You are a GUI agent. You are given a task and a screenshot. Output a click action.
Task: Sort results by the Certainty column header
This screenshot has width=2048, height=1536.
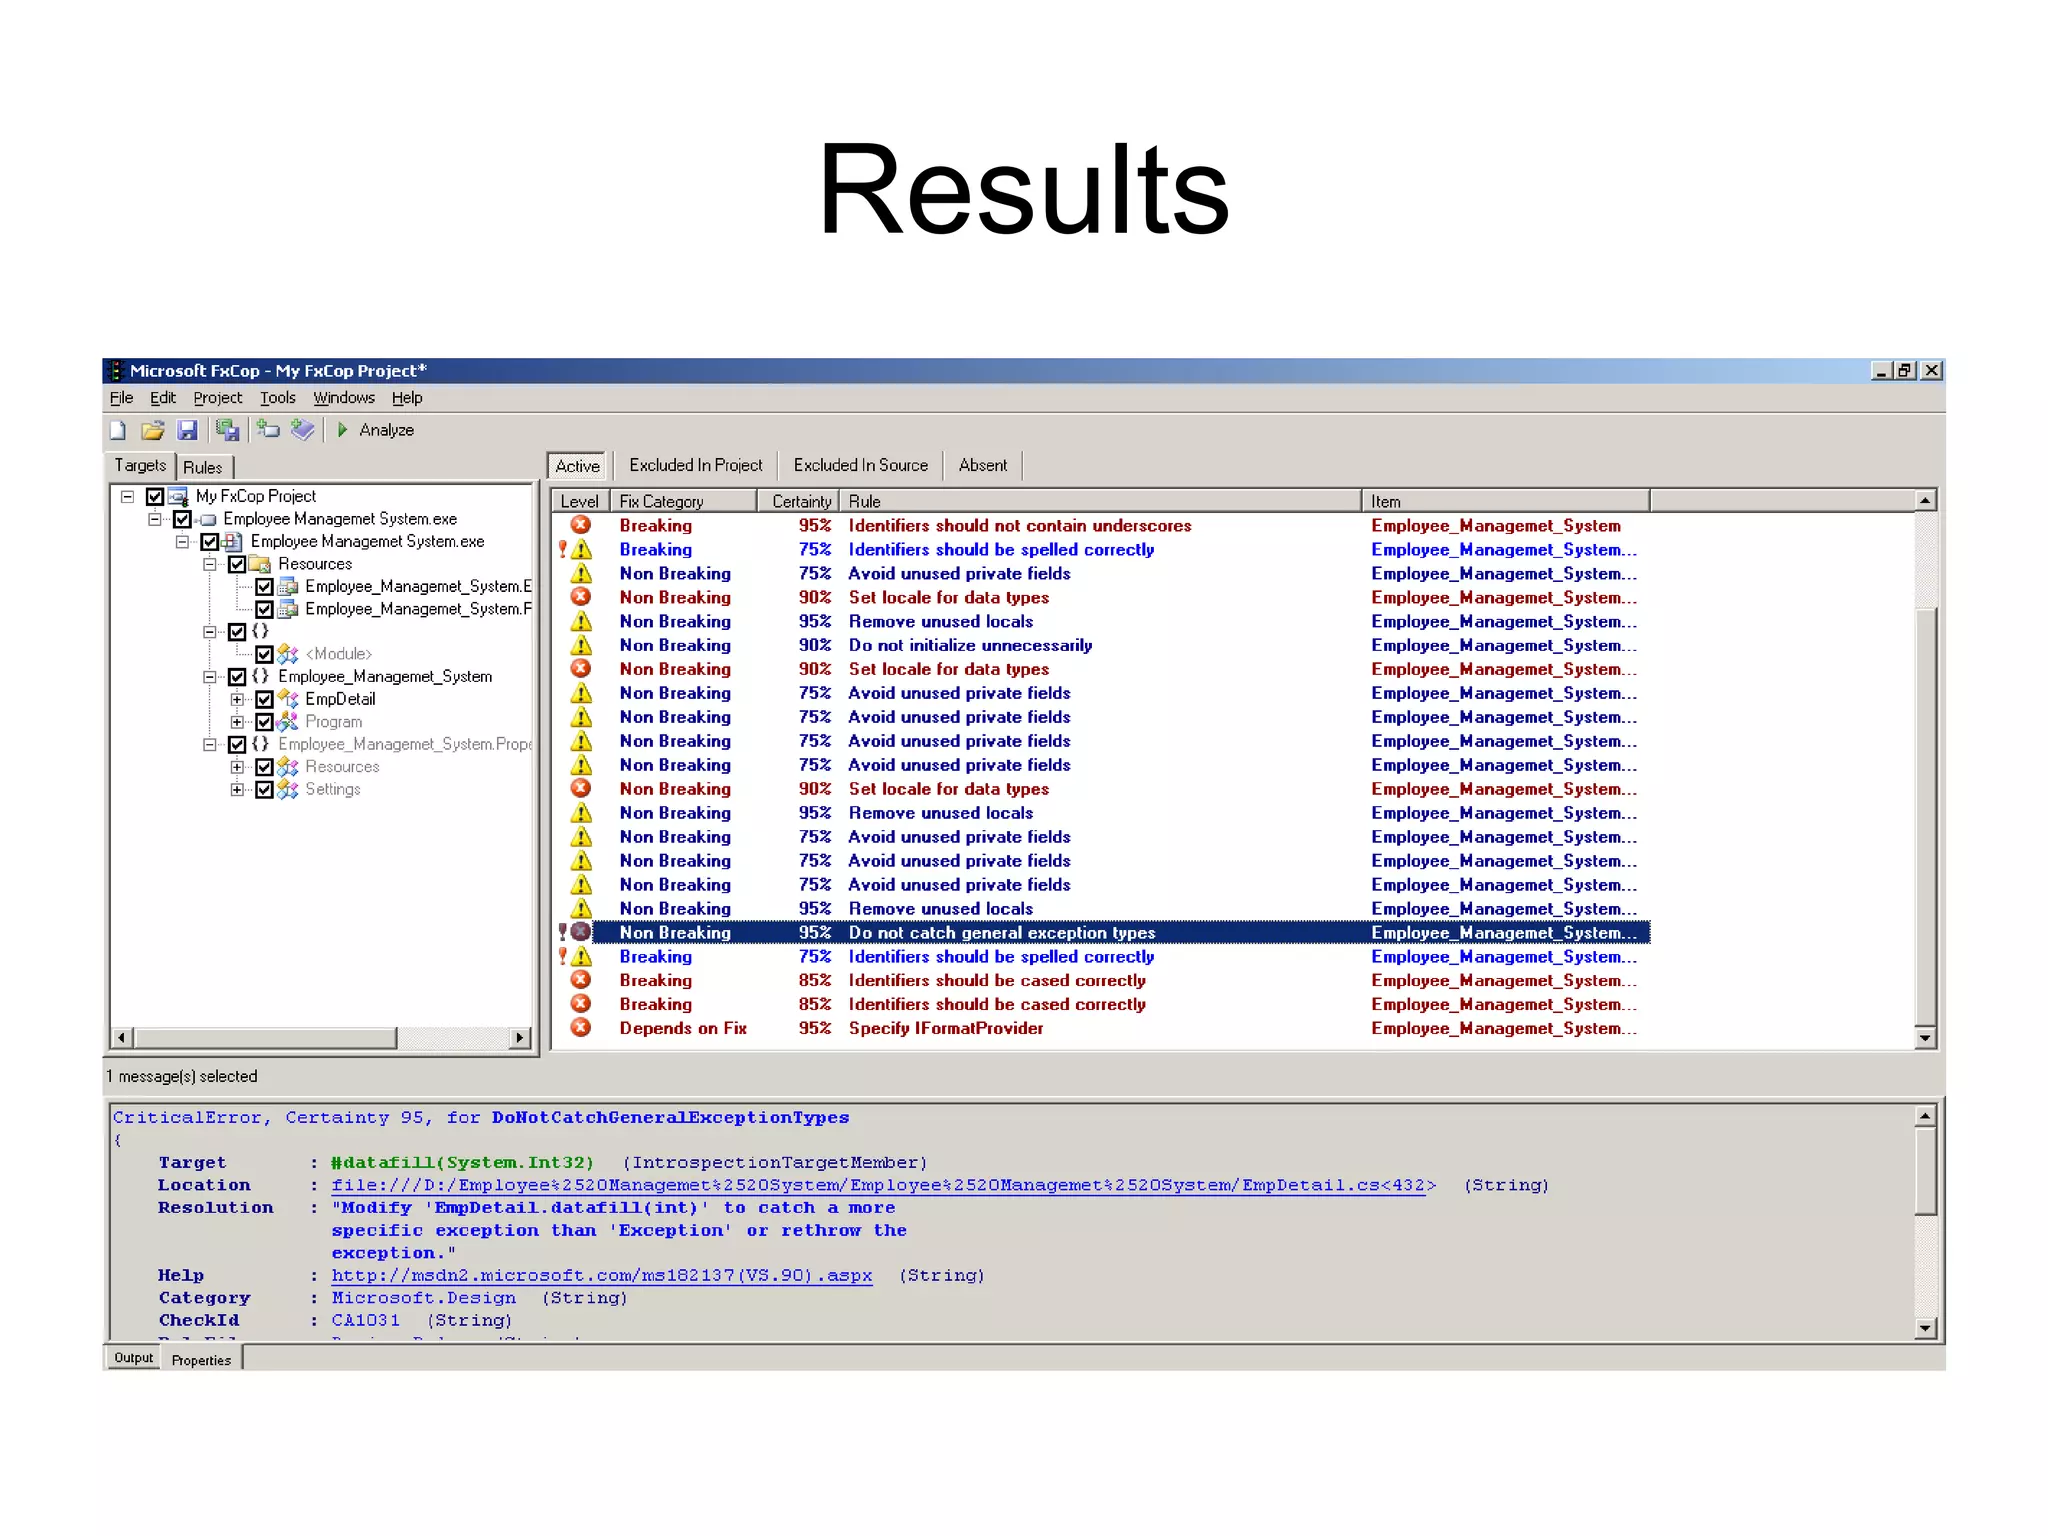click(800, 501)
